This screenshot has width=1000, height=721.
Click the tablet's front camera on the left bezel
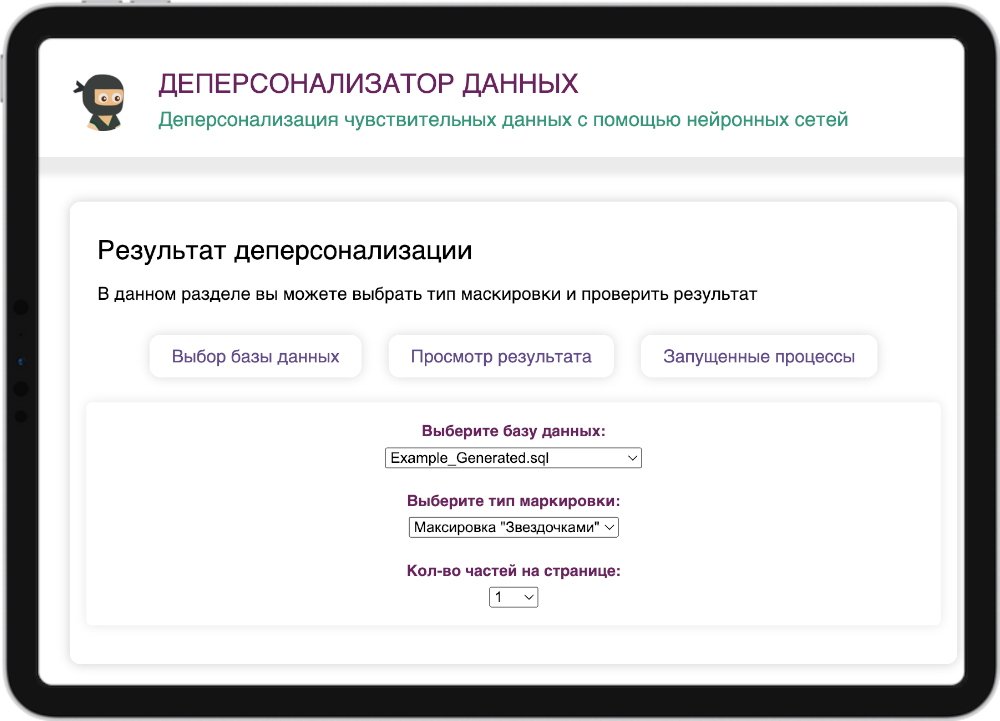pyautogui.click(x=21, y=361)
